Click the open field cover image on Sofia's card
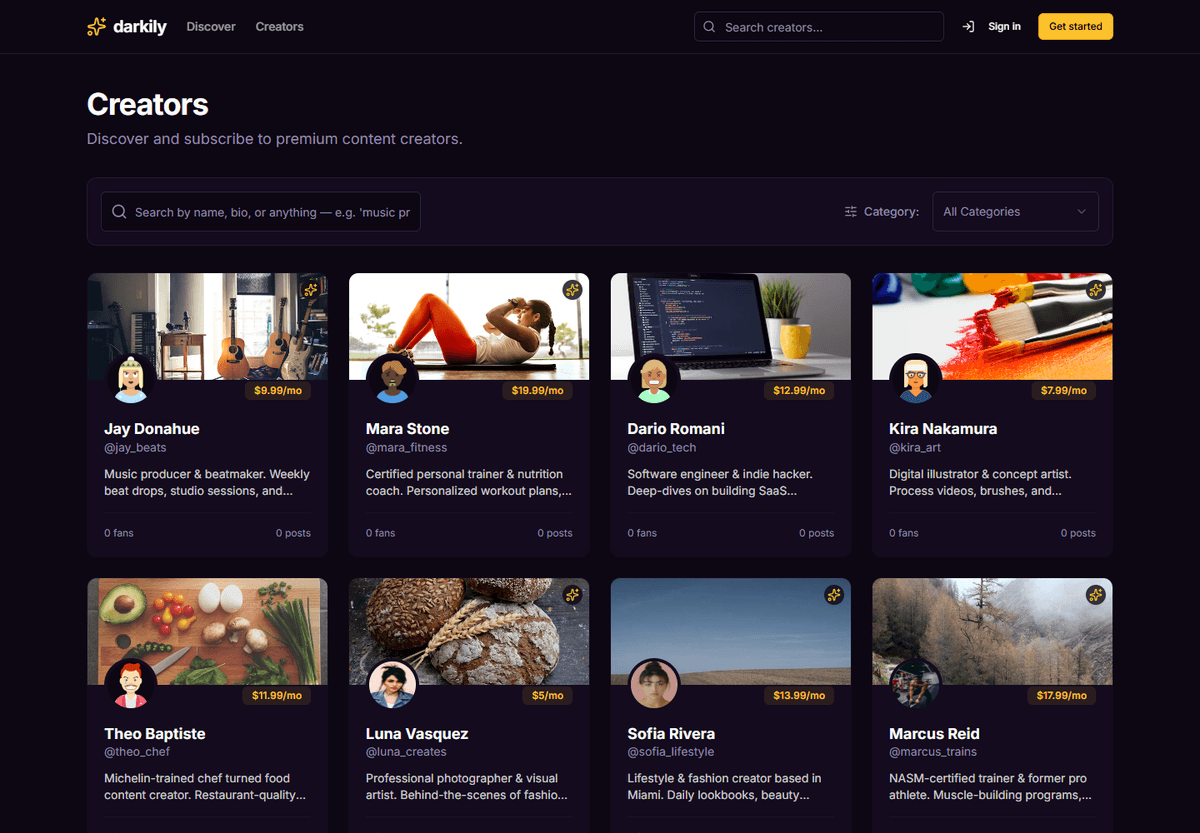1200x833 pixels. (x=731, y=631)
